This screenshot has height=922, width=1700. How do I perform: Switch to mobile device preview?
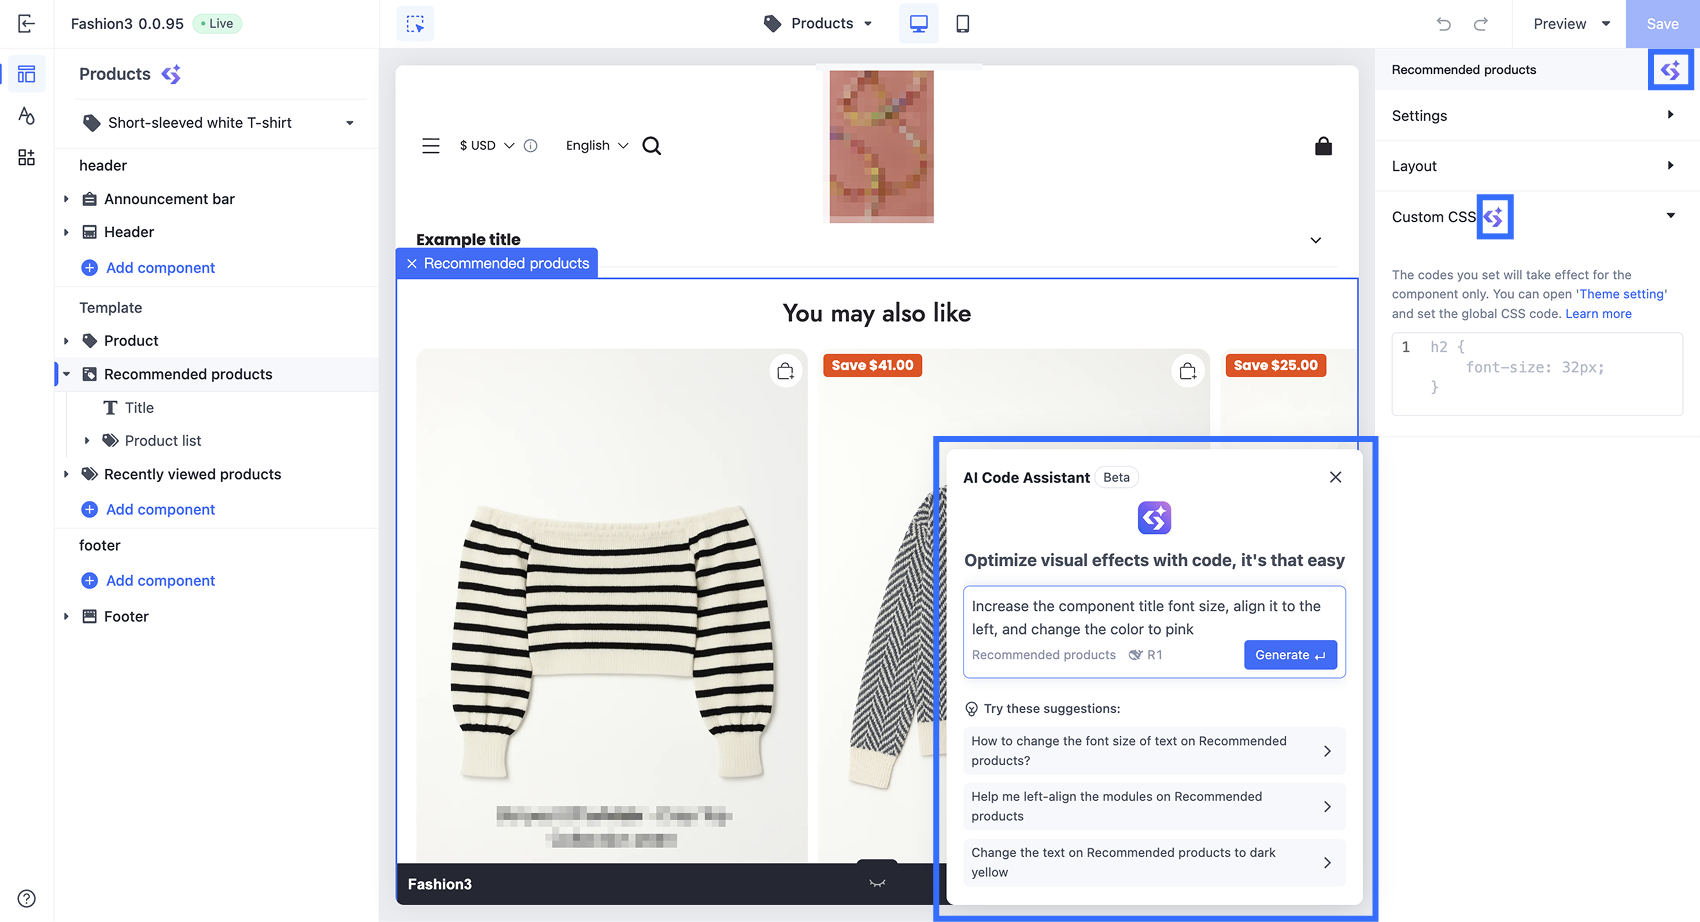(962, 24)
